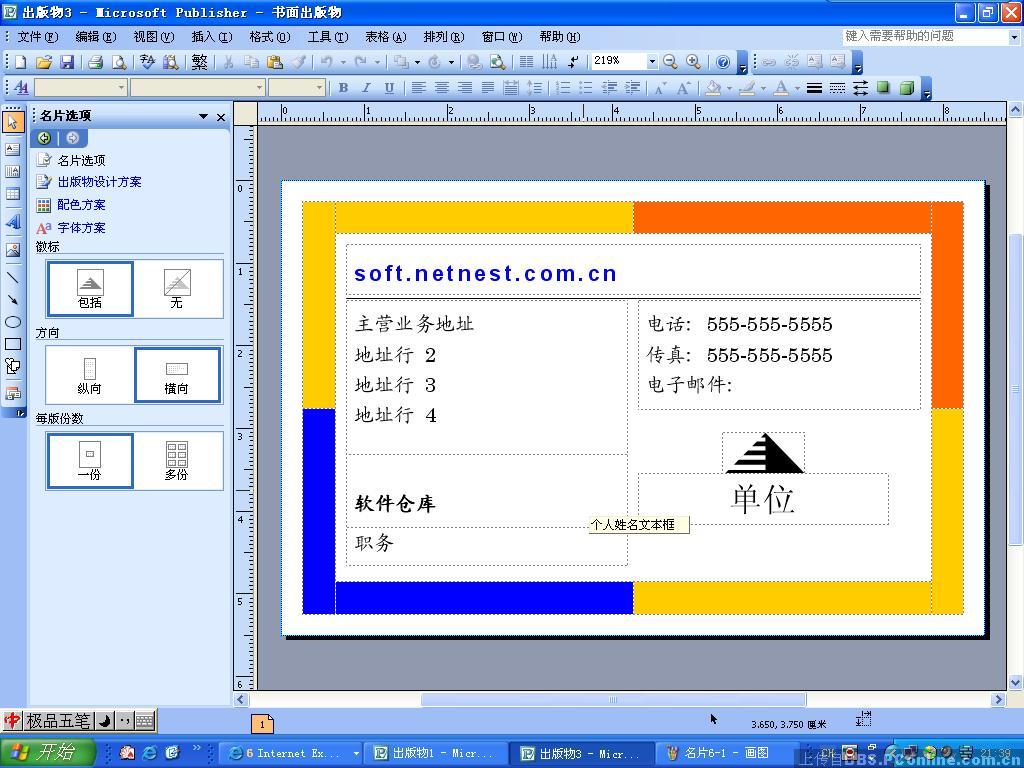Viewport: 1024px width, 768px height.
Task: Select the Arrow drawing tool
Action: click(x=12, y=300)
